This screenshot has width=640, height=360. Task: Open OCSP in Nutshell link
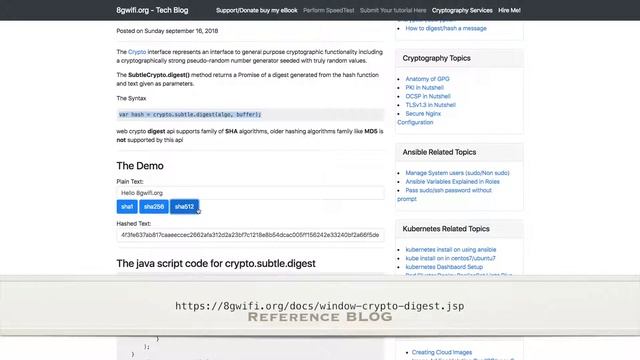pos(428,96)
